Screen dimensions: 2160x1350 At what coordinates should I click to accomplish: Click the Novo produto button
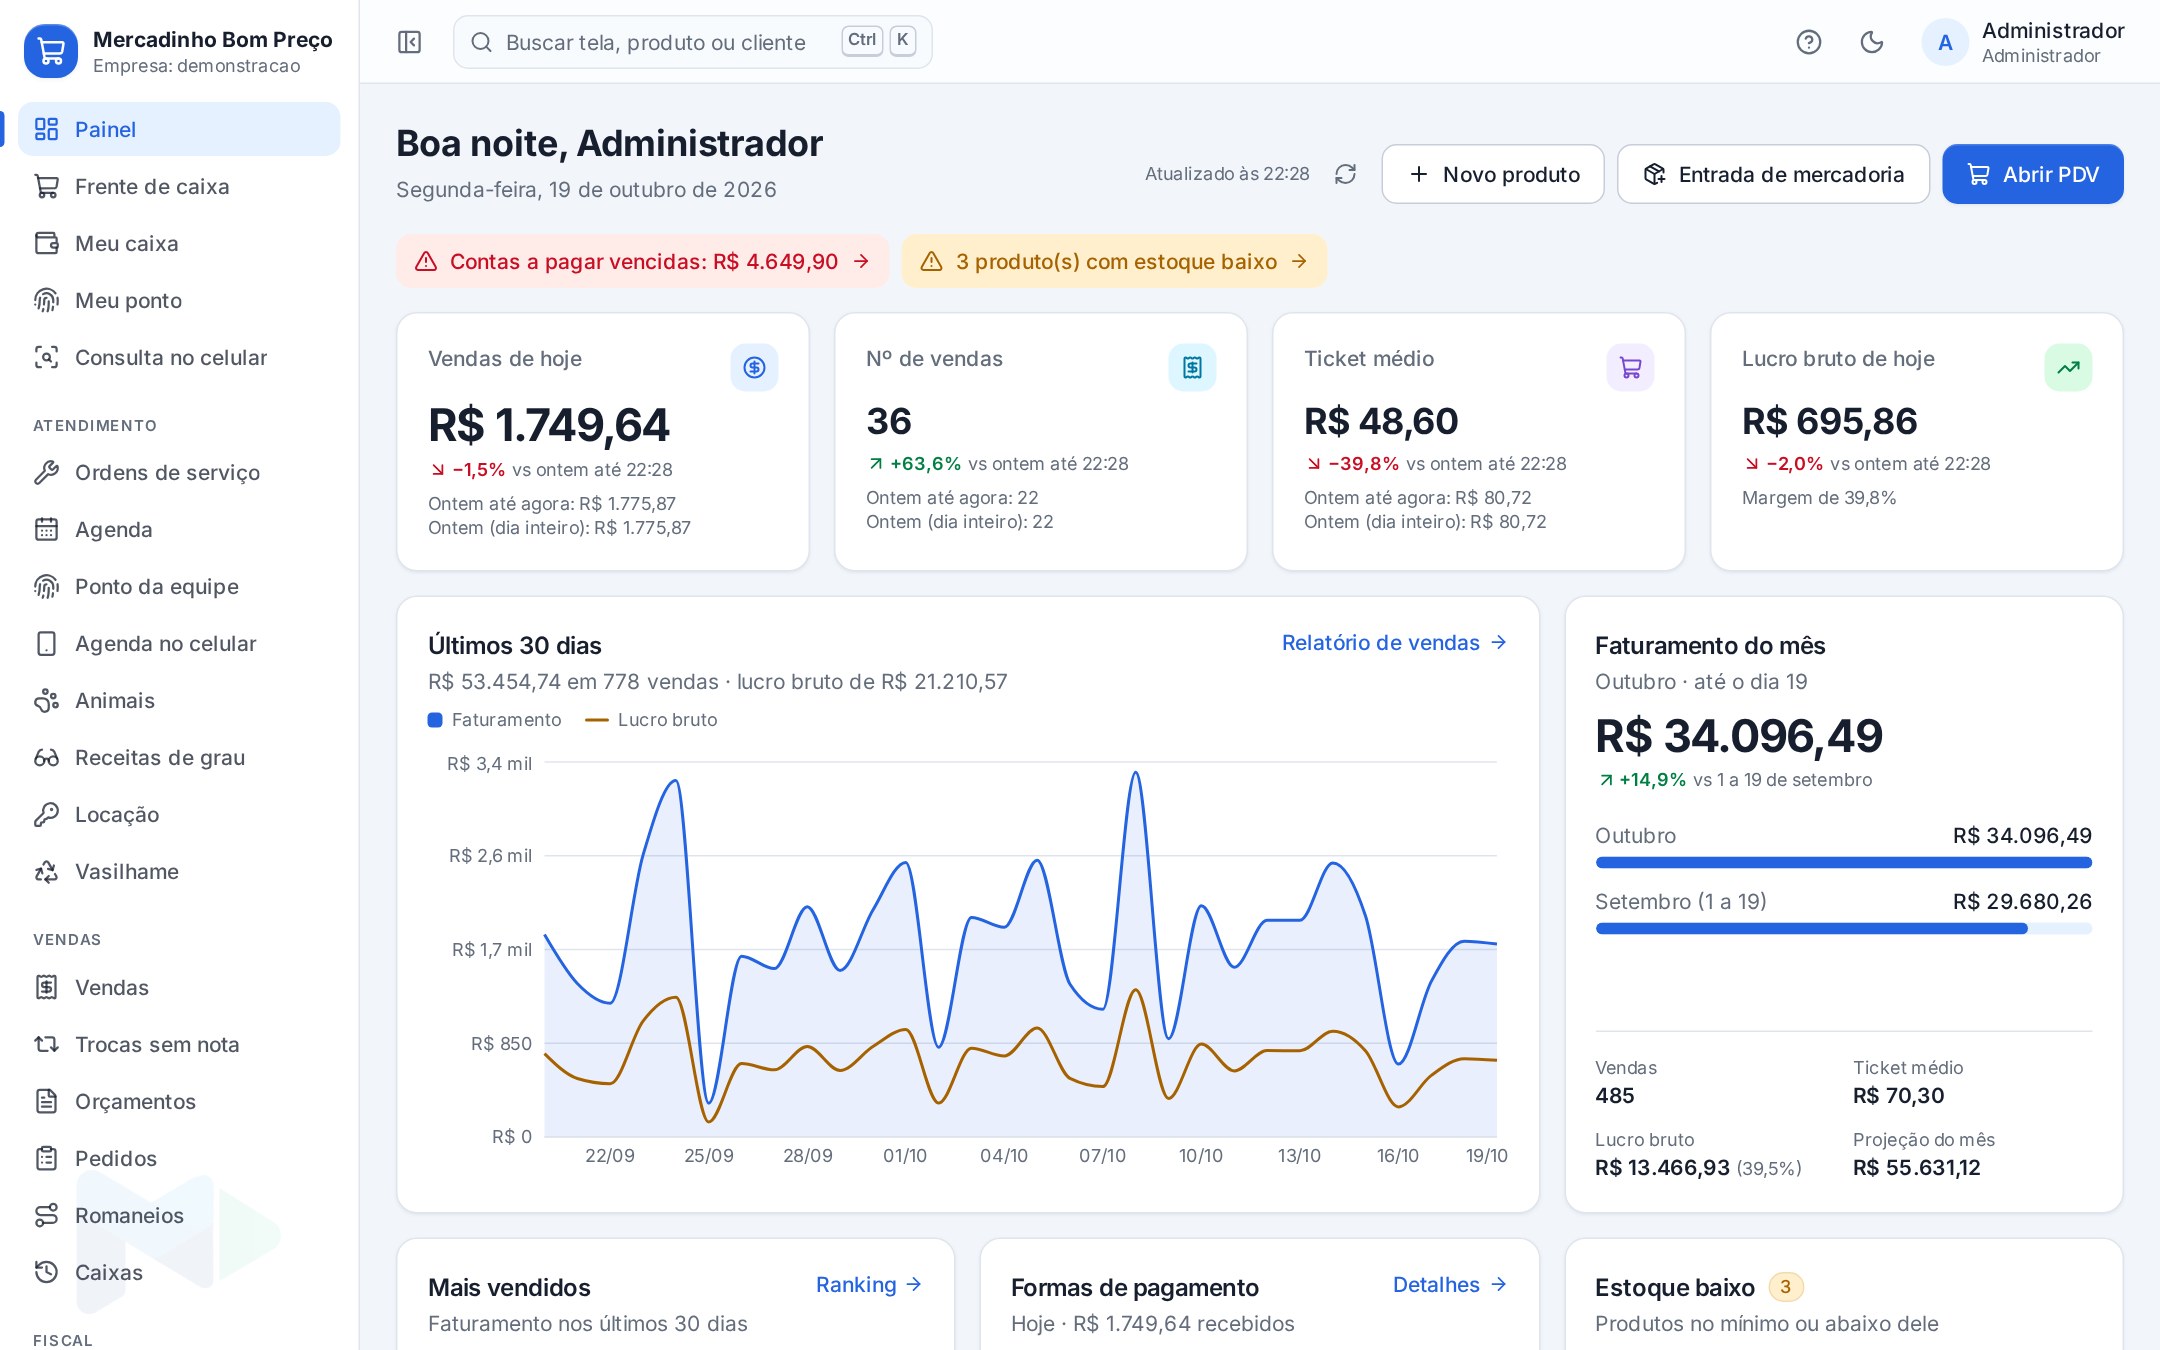pos(1493,174)
